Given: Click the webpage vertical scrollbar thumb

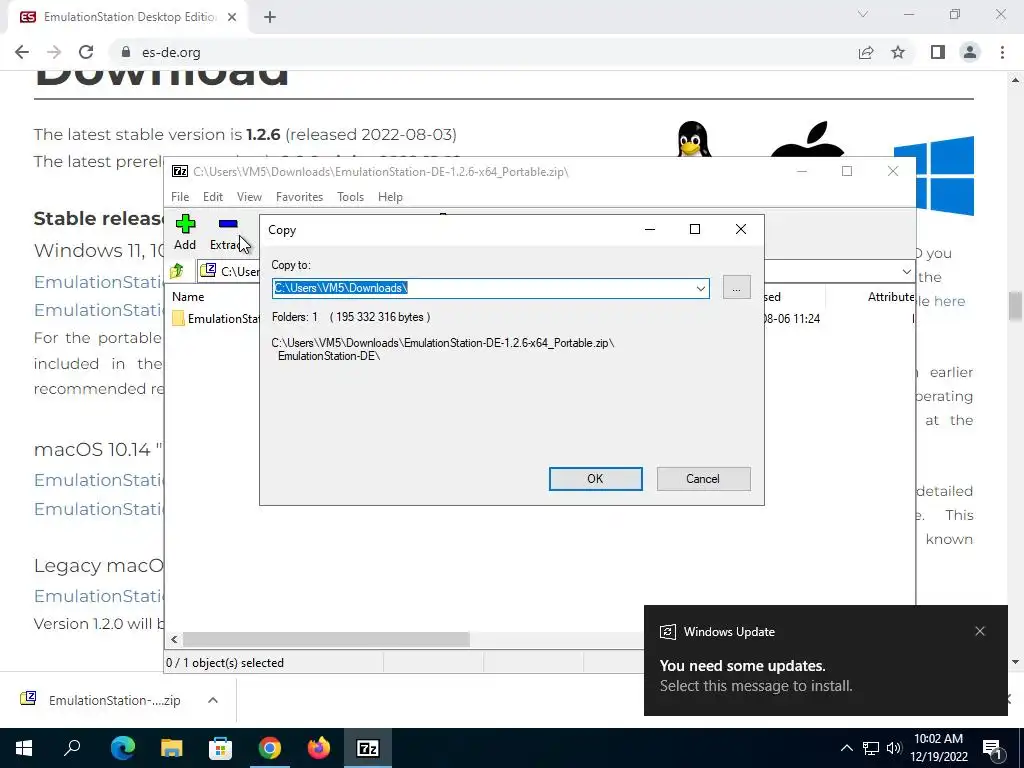Looking at the screenshot, I should pos(1015,306).
